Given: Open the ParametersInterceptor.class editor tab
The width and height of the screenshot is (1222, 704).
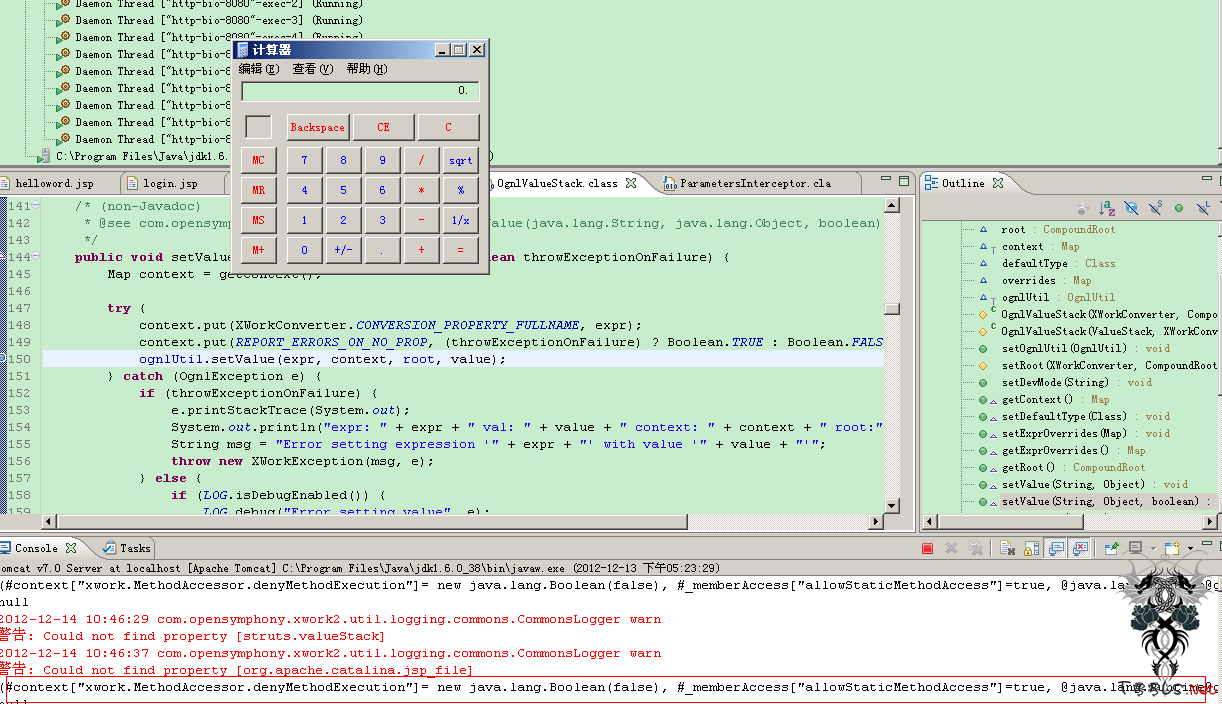Looking at the screenshot, I should 755,183.
